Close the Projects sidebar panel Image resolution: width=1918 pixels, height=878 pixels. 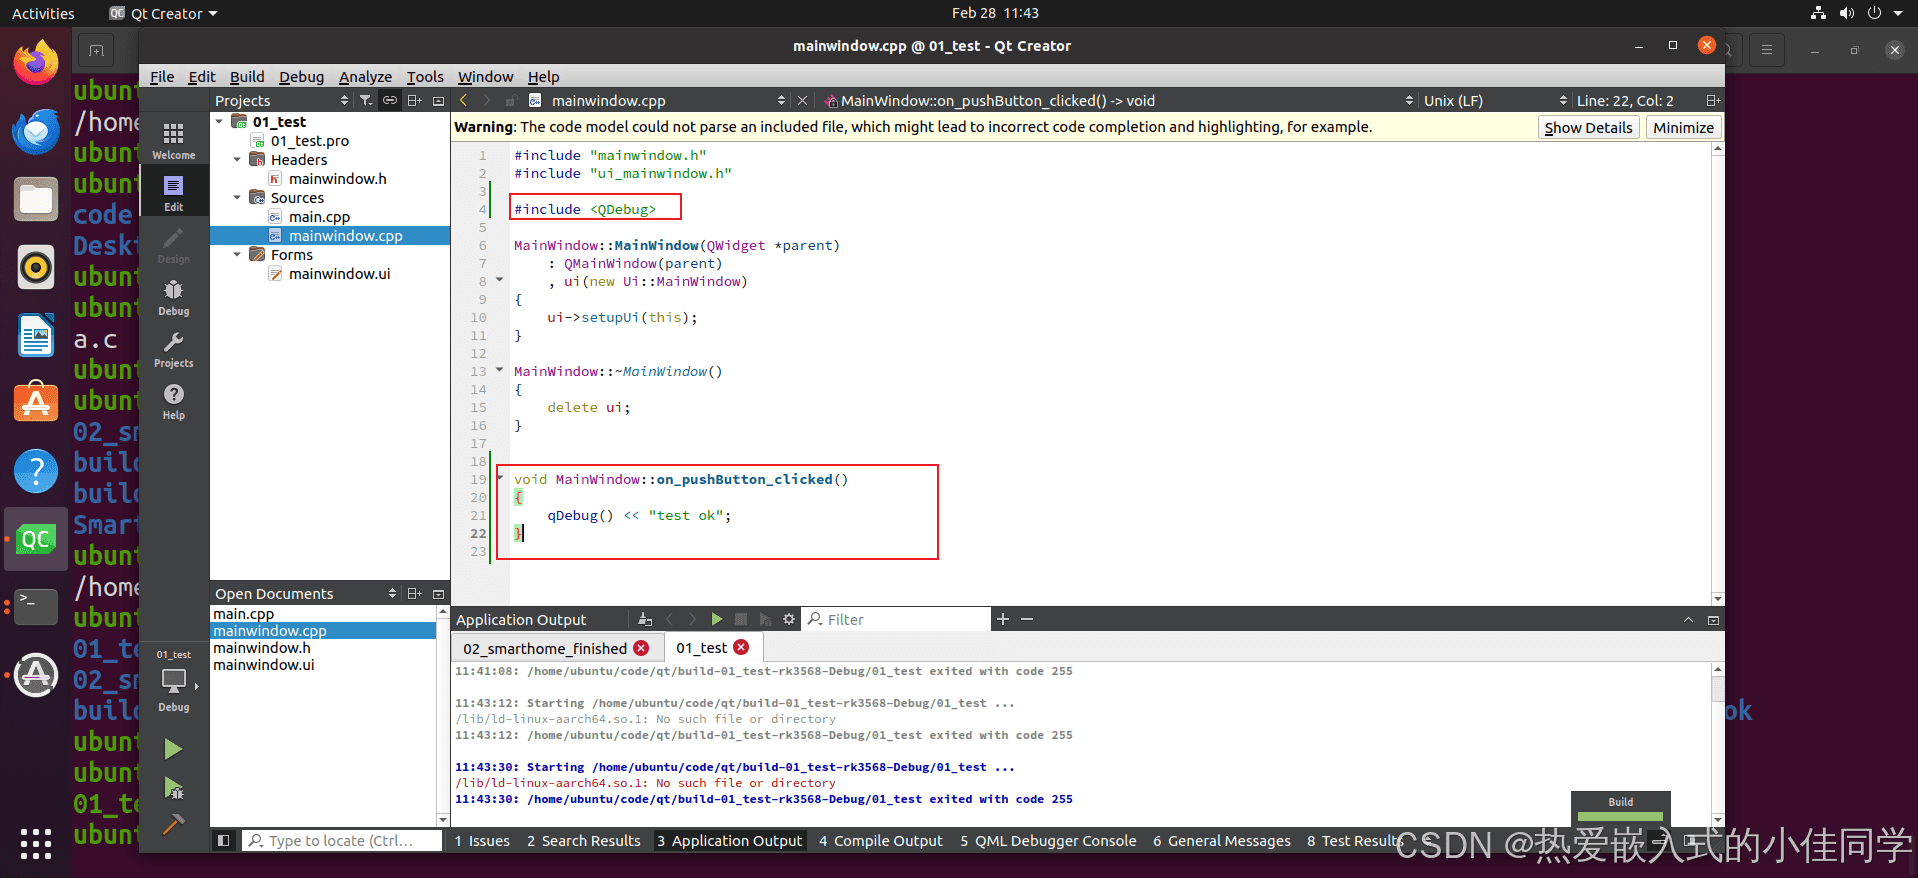click(x=438, y=101)
